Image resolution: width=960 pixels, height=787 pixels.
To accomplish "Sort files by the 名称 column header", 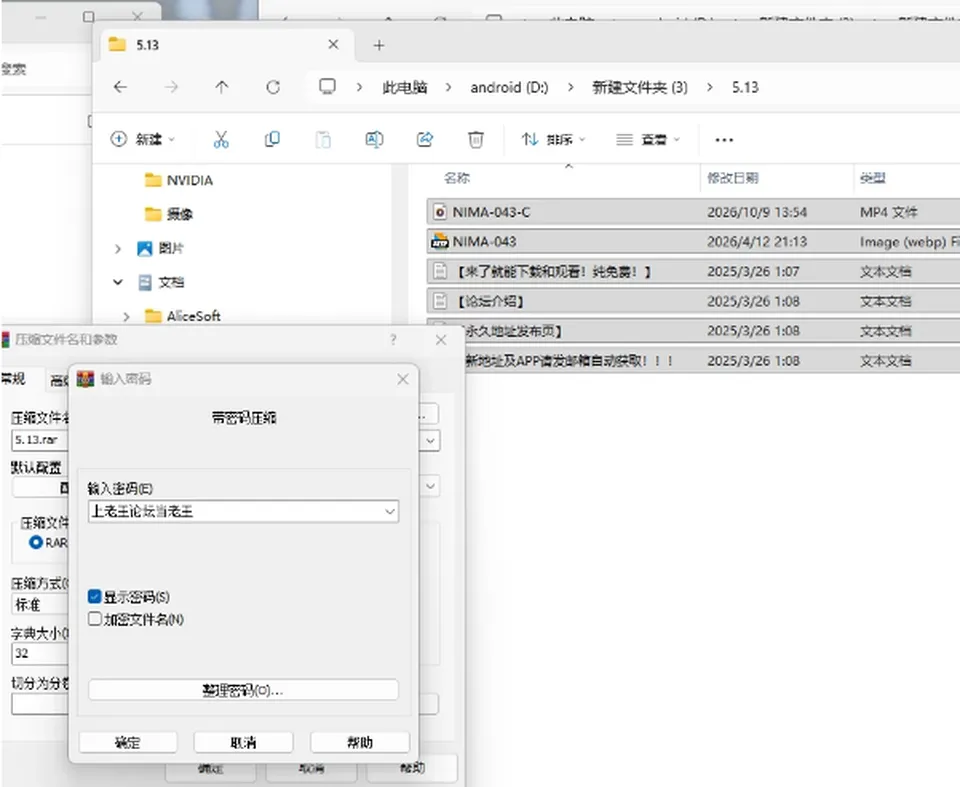I will point(457,178).
